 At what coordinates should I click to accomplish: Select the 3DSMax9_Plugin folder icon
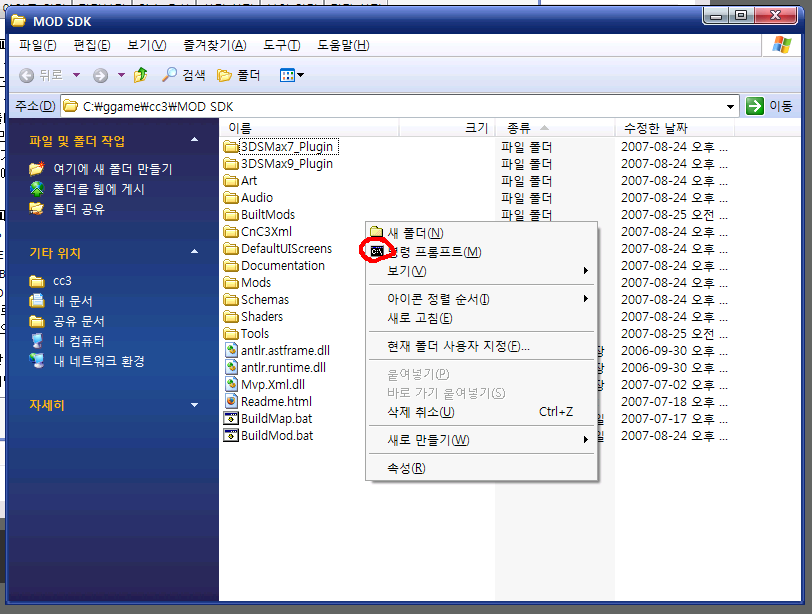tap(231, 164)
